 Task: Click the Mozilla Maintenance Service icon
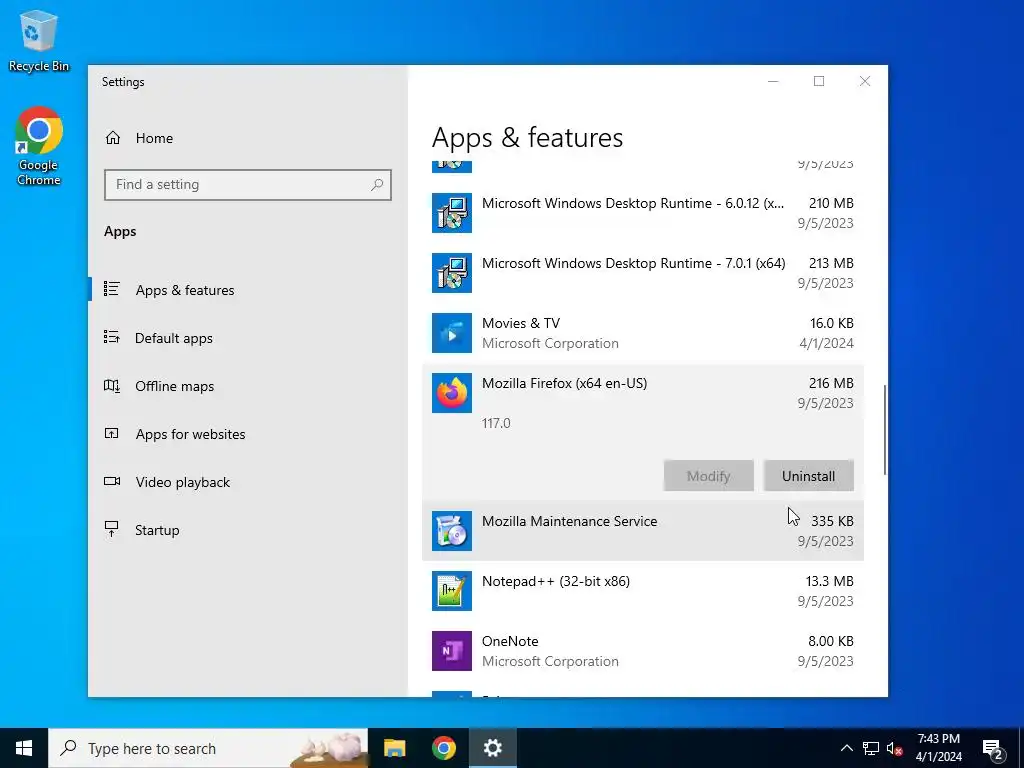452,531
